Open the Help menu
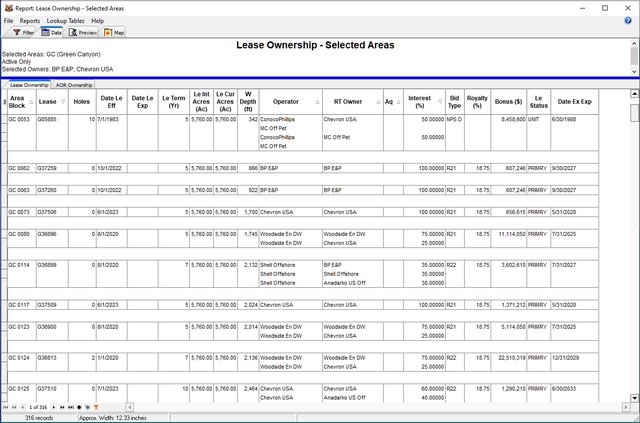640x423 pixels. [x=98, y=21]
